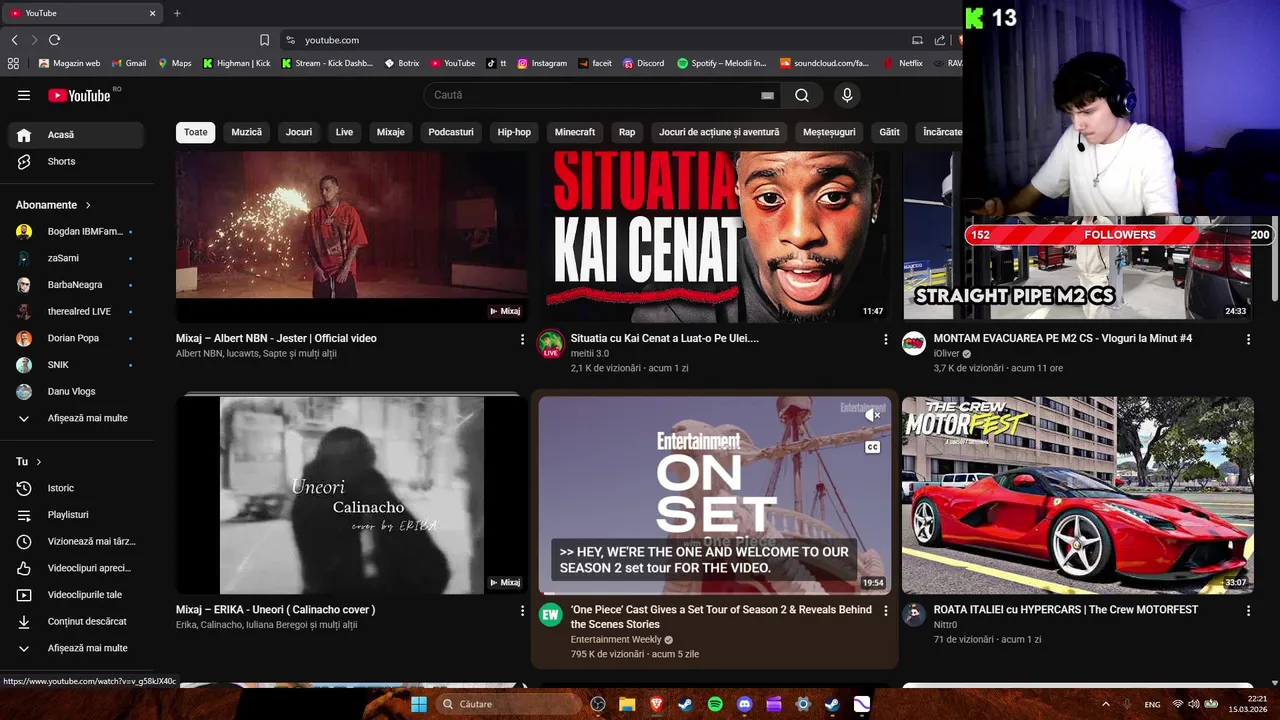This screenshot has width=1280, height=720.
Task: Open meitii 3.0 channel avatar
Action: click(551, 344)
